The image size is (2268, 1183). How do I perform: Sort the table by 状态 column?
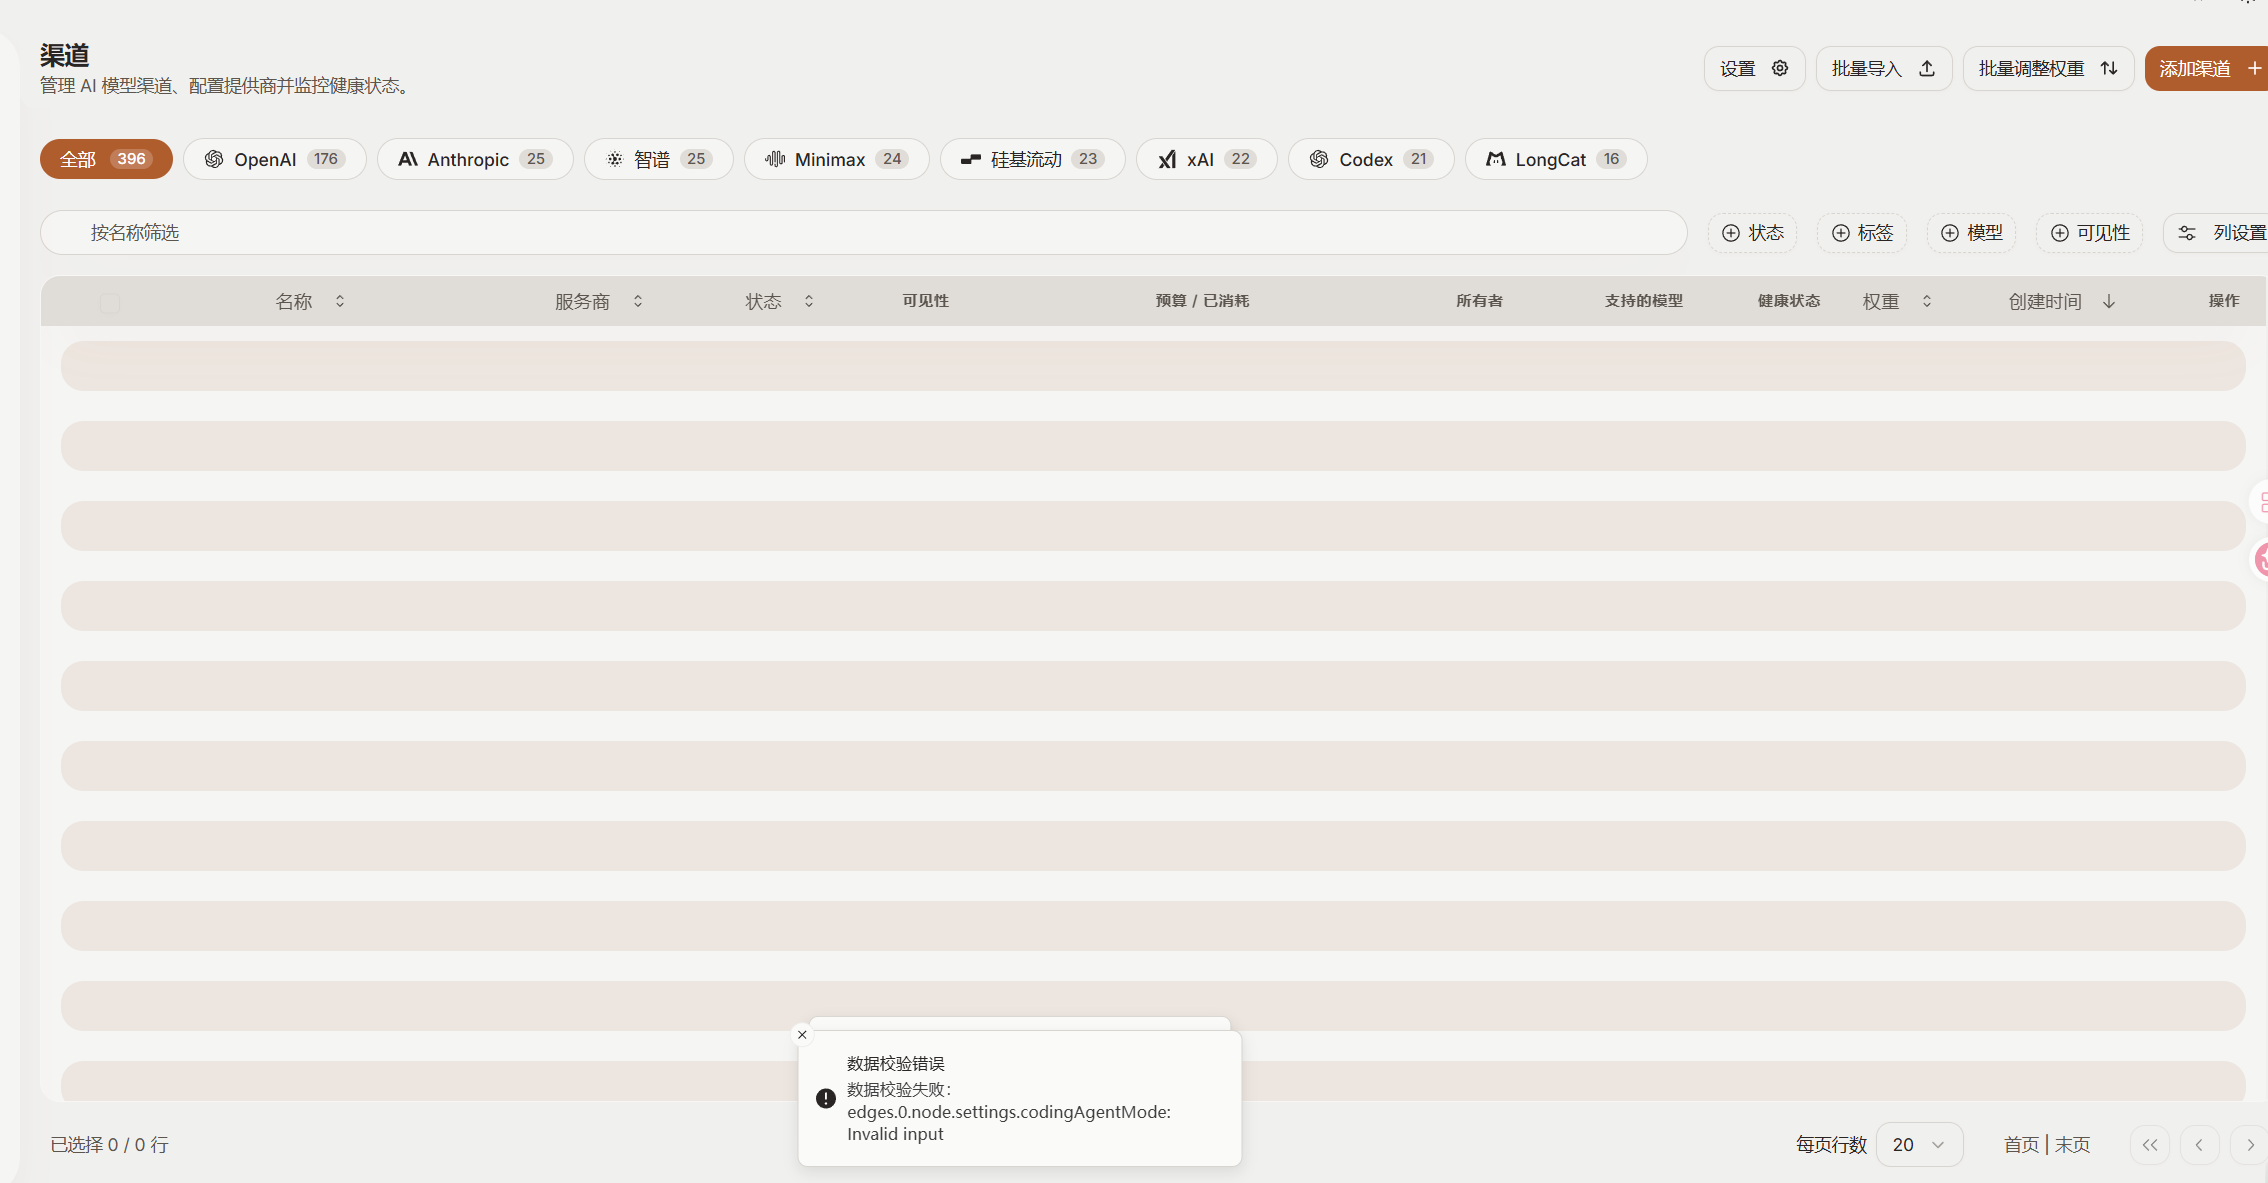point(780,302)
